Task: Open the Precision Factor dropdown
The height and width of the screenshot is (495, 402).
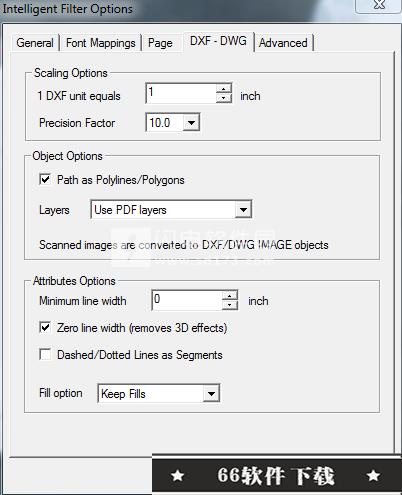Action: (x=191, y=123)
